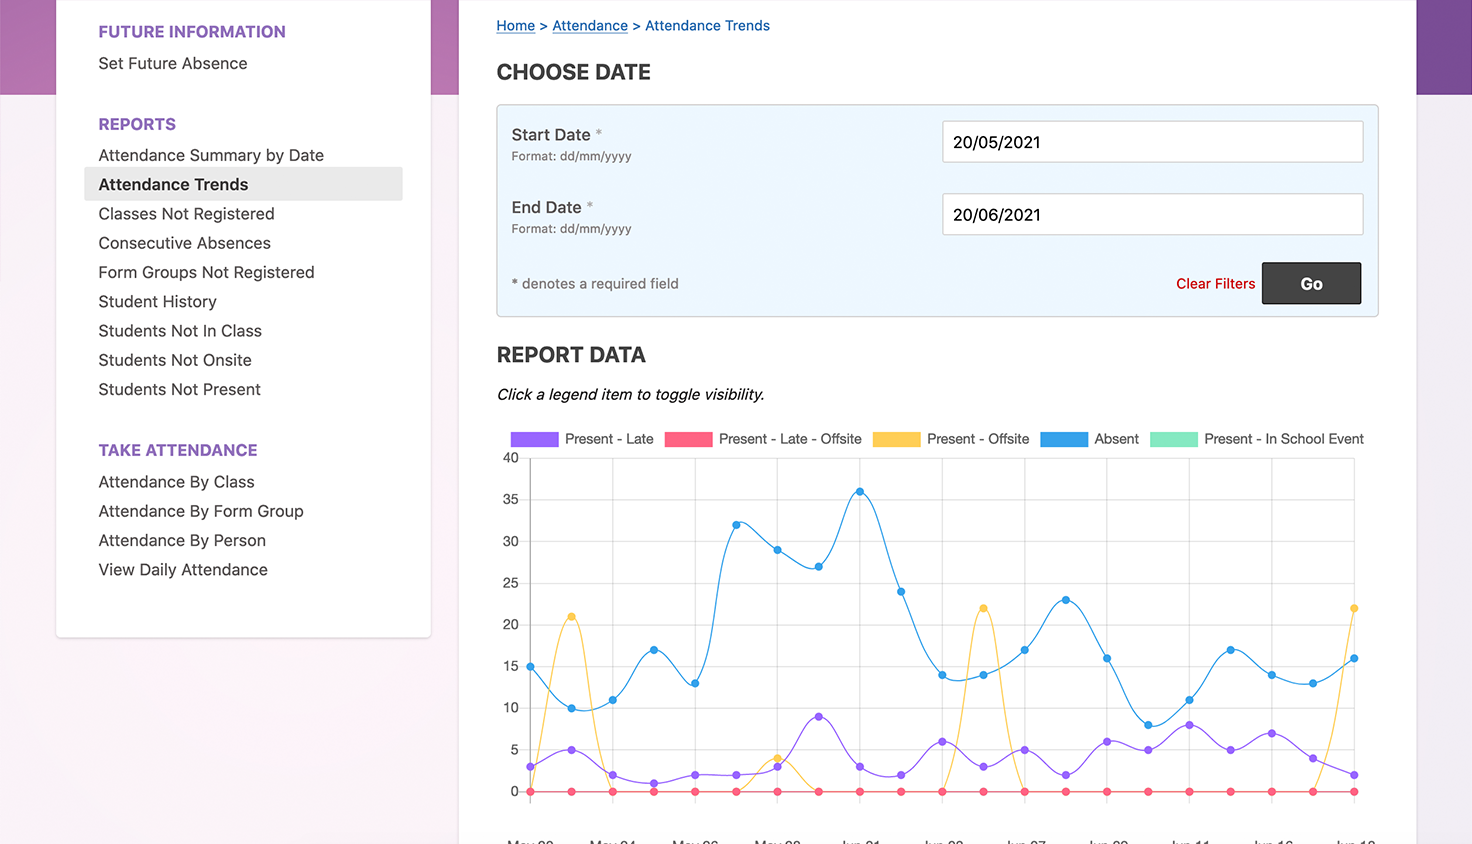Toggle Absent blue legend swatch
The width and height of the screenshot is (1472, 844).
click(1064, 439)
